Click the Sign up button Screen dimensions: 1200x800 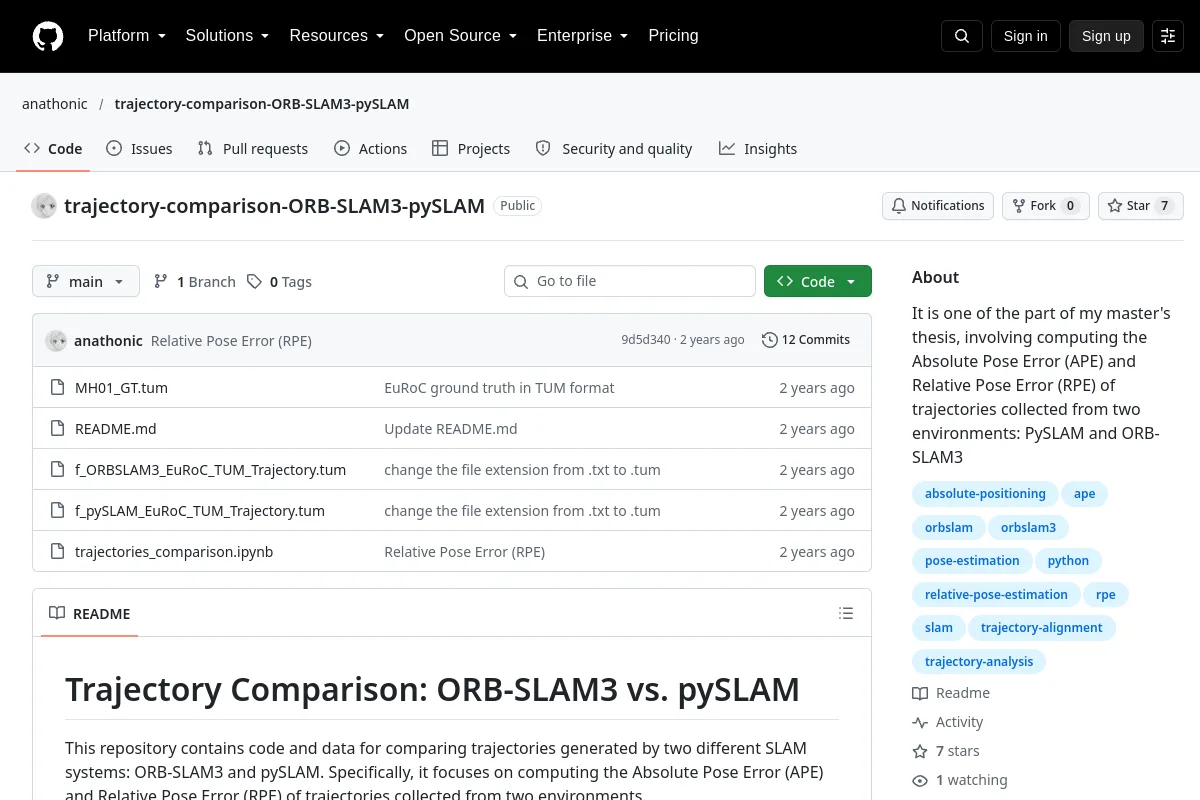pos(1106,36)
